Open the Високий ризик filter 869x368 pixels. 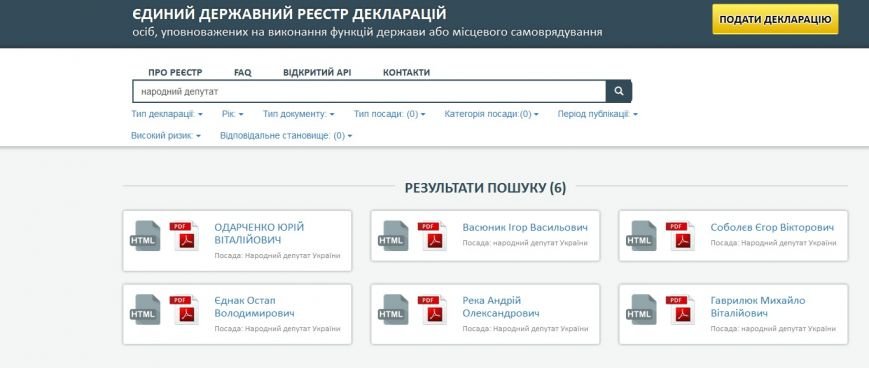(166, 135)
